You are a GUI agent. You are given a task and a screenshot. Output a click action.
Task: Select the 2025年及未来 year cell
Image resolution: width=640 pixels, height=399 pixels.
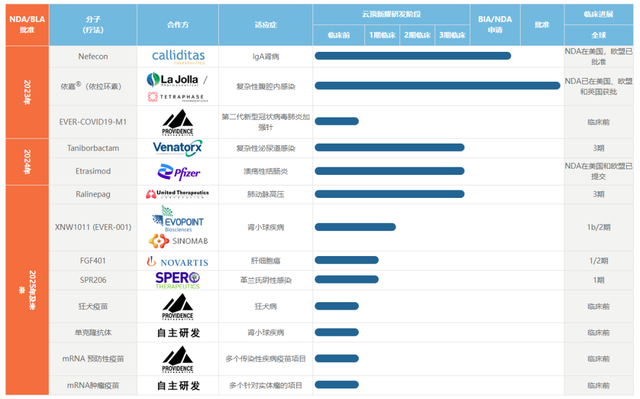click(27, 290)
